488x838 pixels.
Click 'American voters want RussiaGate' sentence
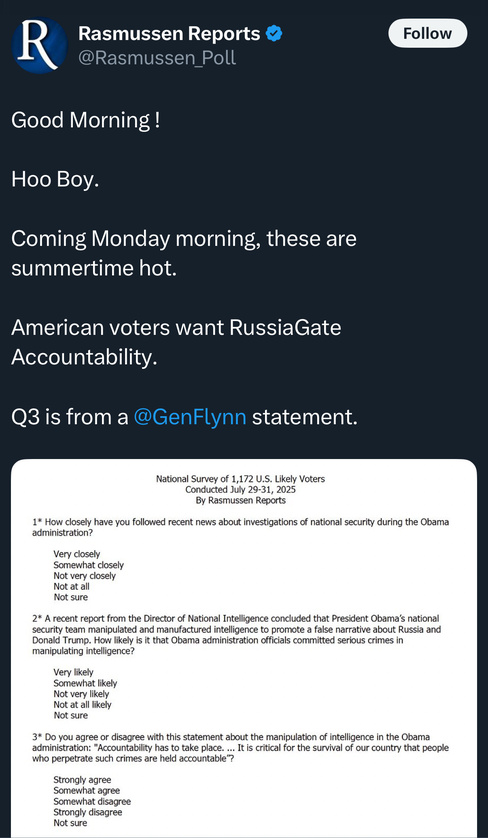click(x=176, y=342)
